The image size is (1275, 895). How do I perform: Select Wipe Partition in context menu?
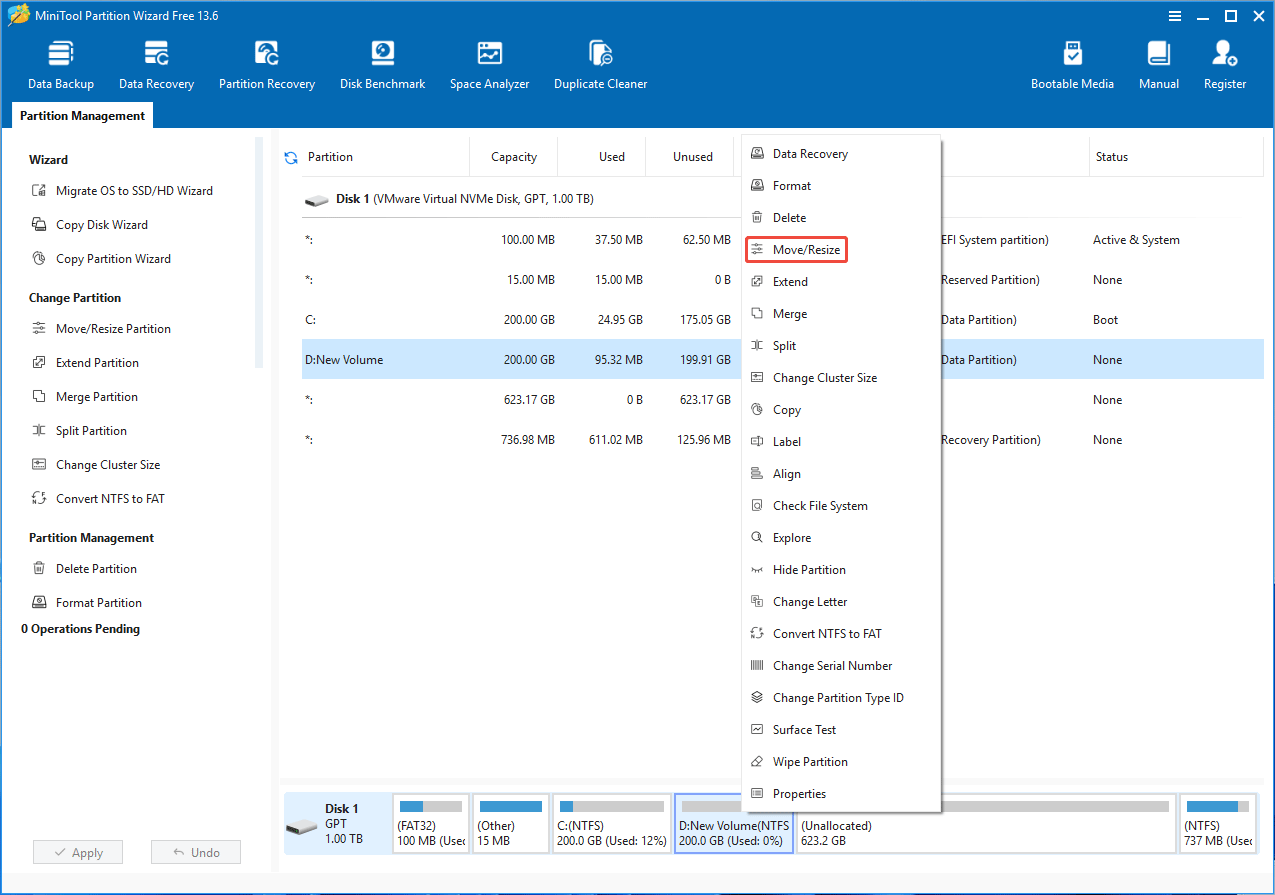[840, 762]
